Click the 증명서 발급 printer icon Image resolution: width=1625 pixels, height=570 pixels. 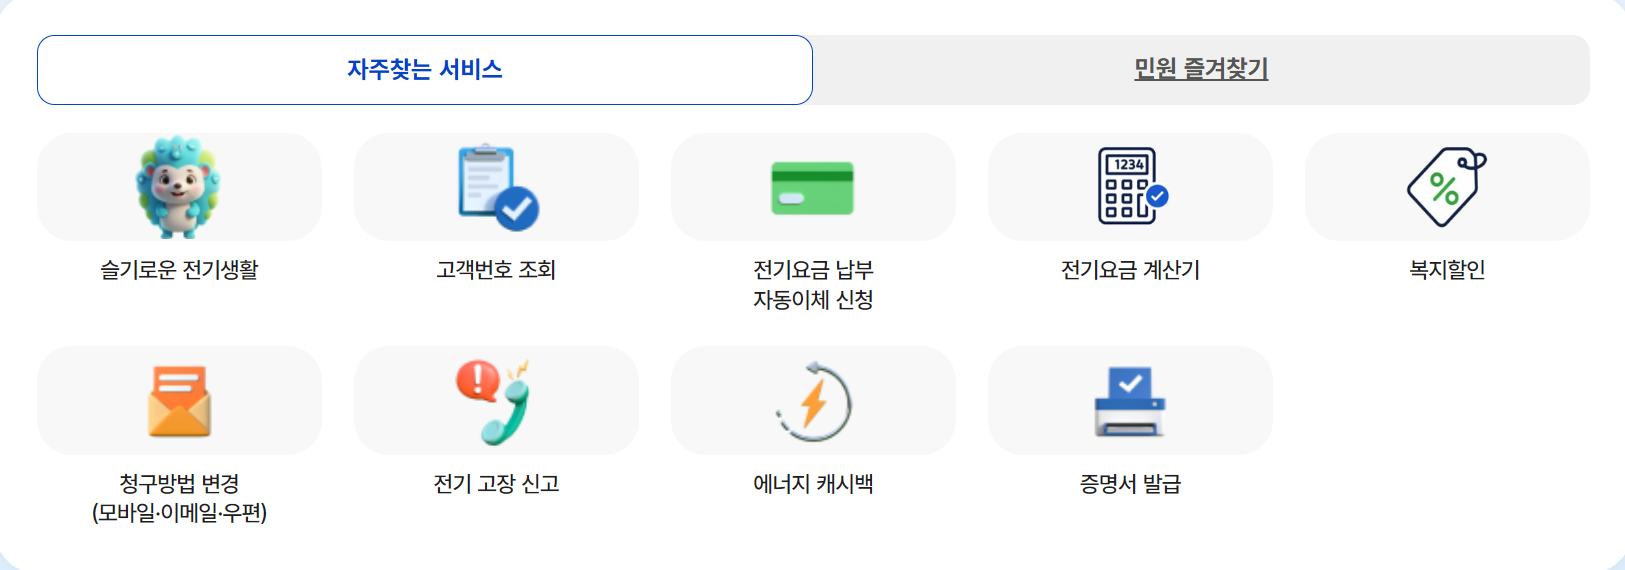[x=1130, y=401]
